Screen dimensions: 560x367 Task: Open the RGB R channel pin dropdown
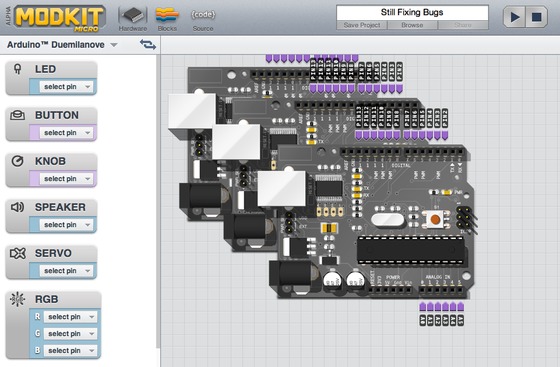coord(70,317)
